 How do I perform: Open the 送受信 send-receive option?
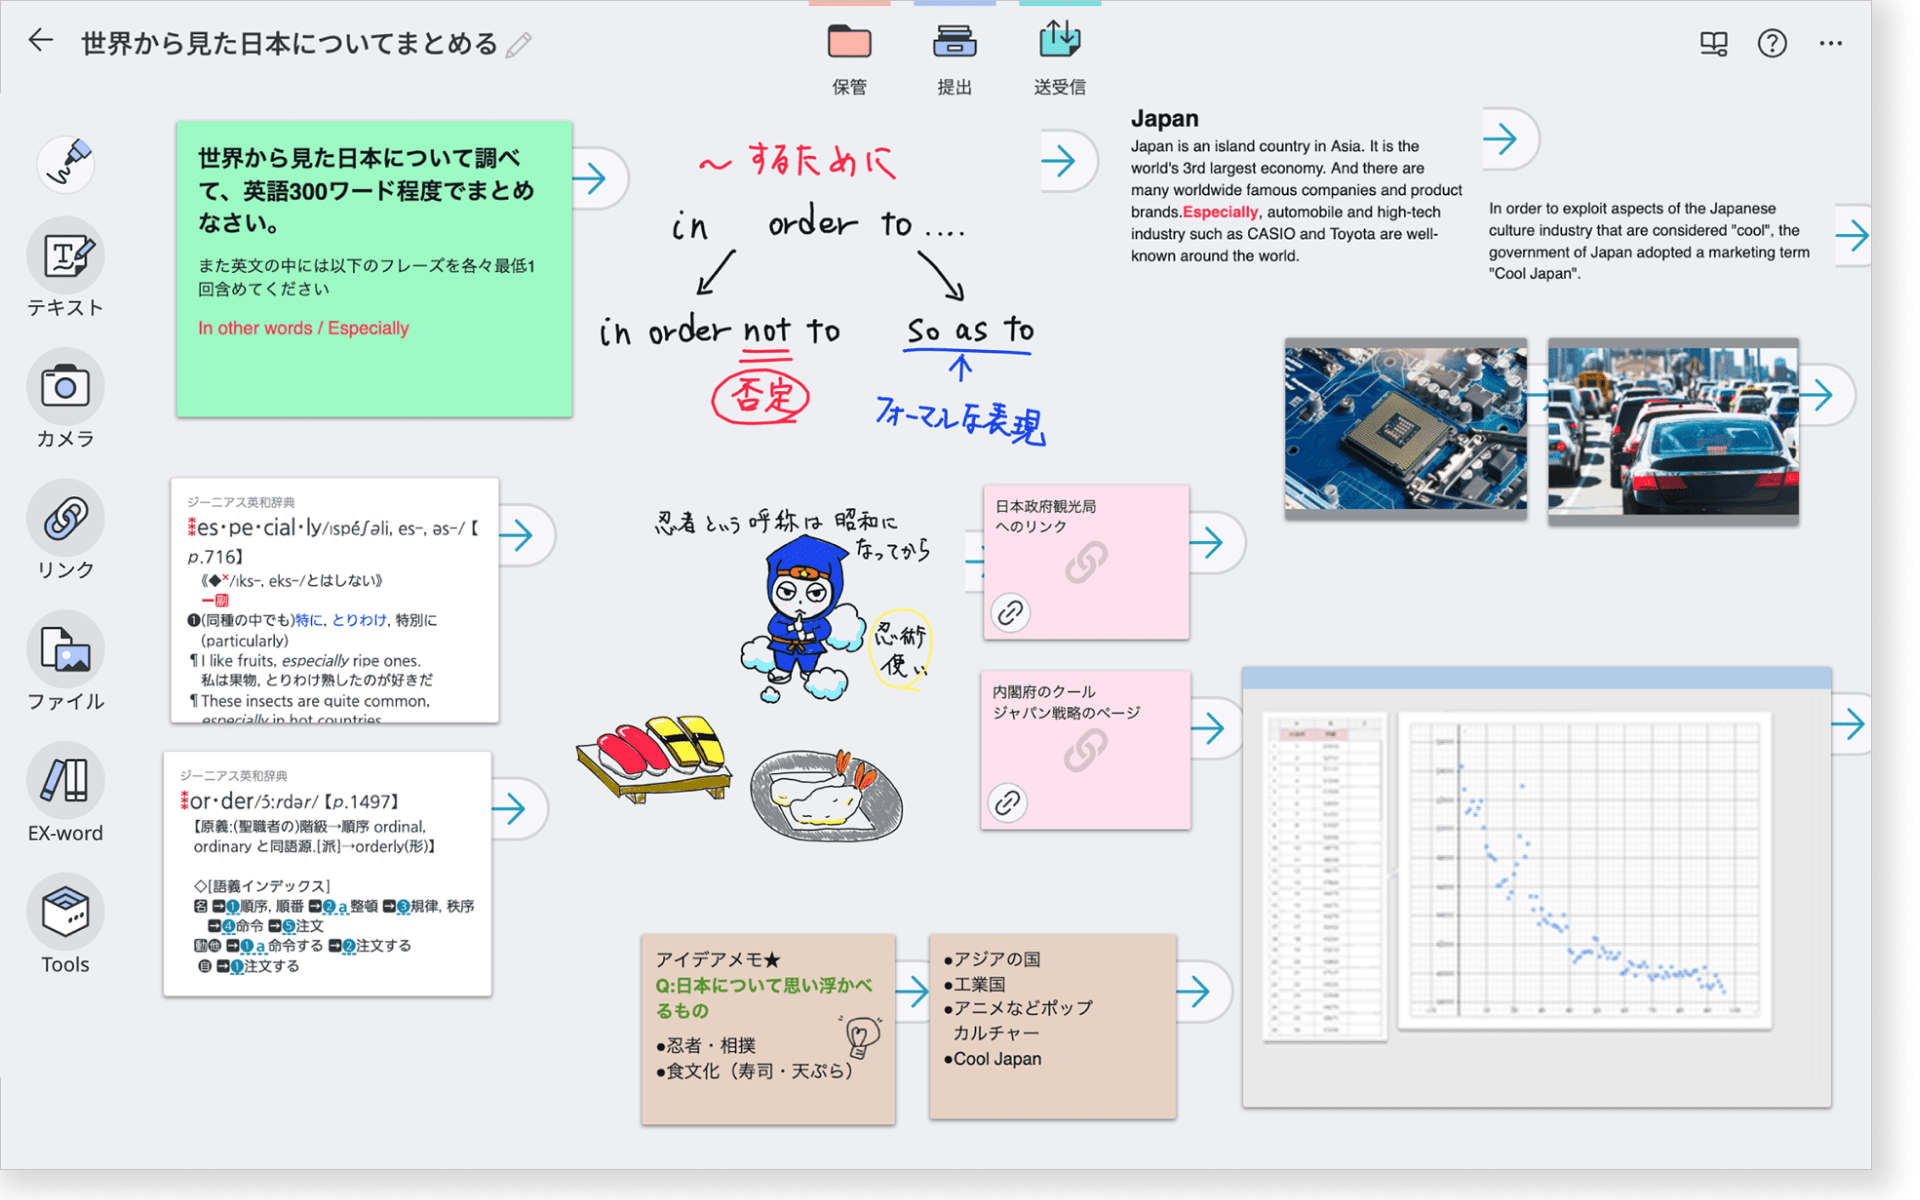click(x=1059, y=42)
